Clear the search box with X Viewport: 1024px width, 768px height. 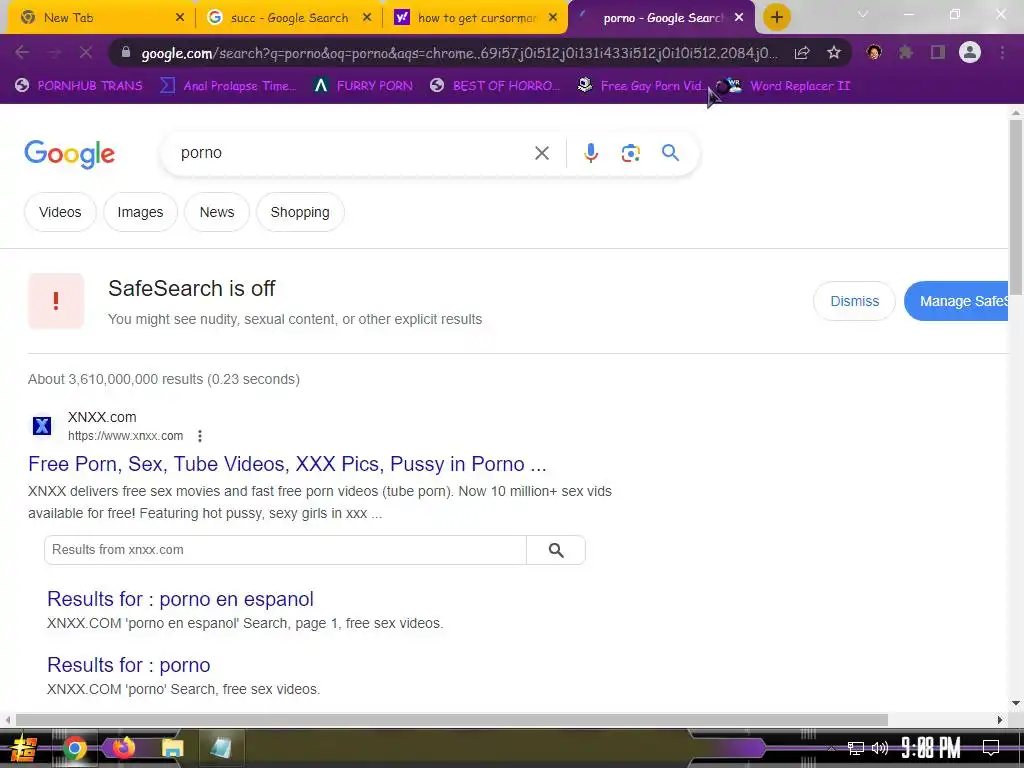tap(542, 153)
